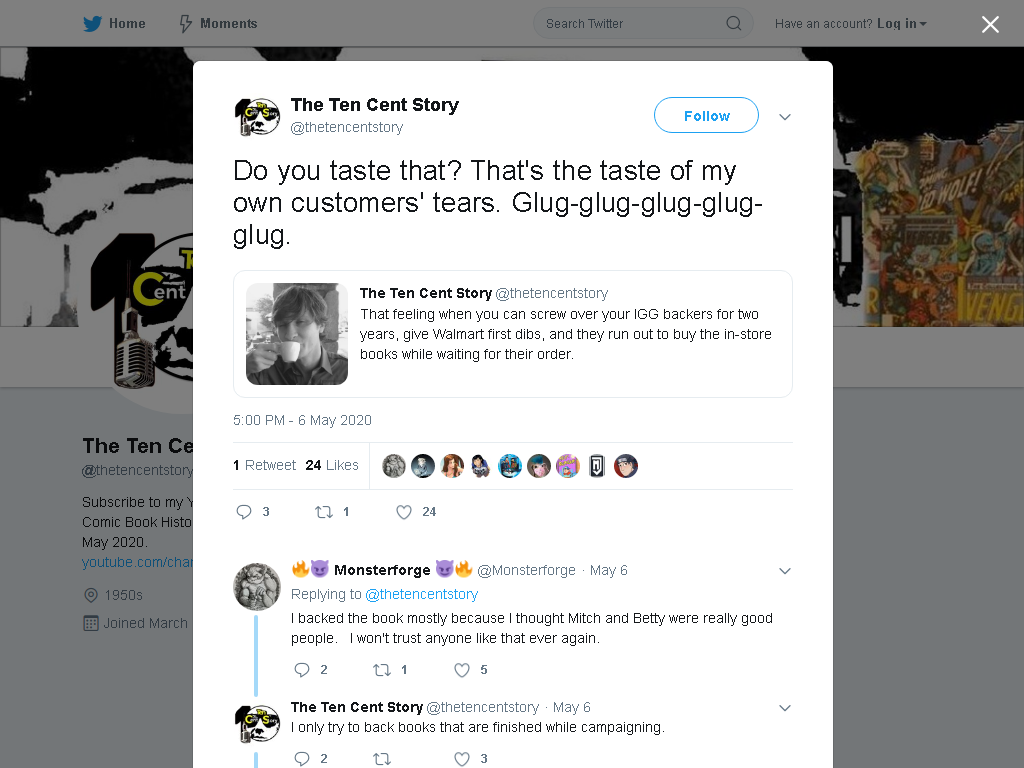The image size is (1024, 768).
Task: View the 24 Likes list
Action: point(332,465)
